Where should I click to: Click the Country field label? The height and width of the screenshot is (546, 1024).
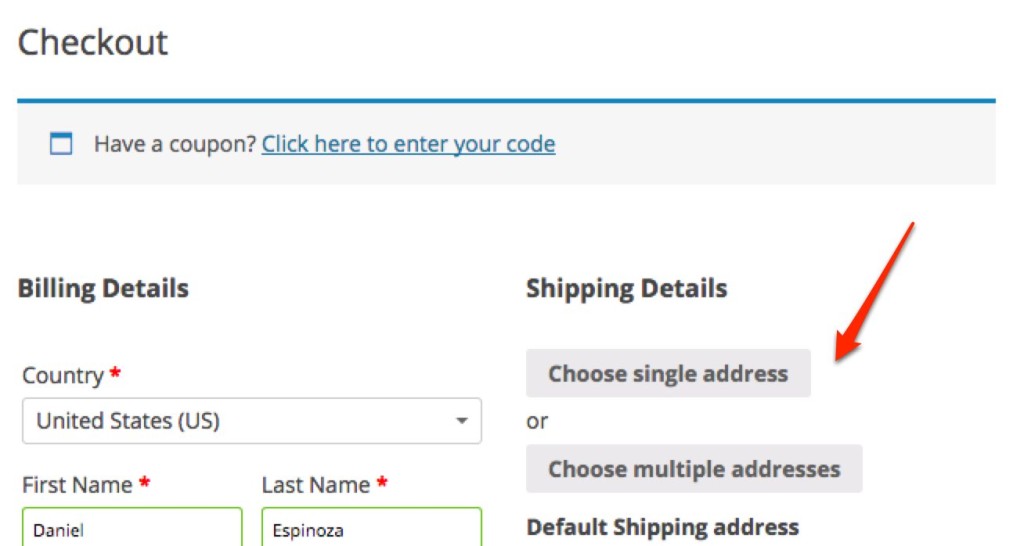pyautogui.click(x=63, y=376)
